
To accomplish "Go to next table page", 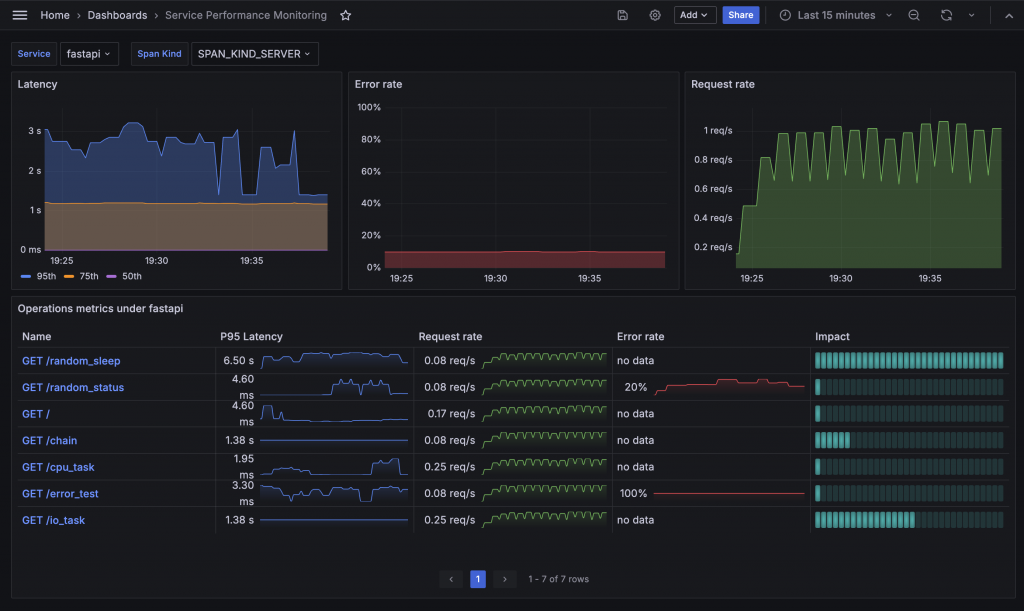I will [x=504, y=579].
